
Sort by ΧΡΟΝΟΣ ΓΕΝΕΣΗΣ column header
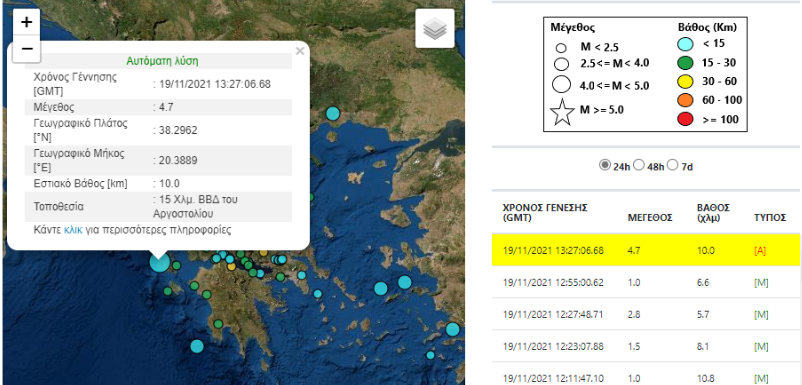pos(545,213)
